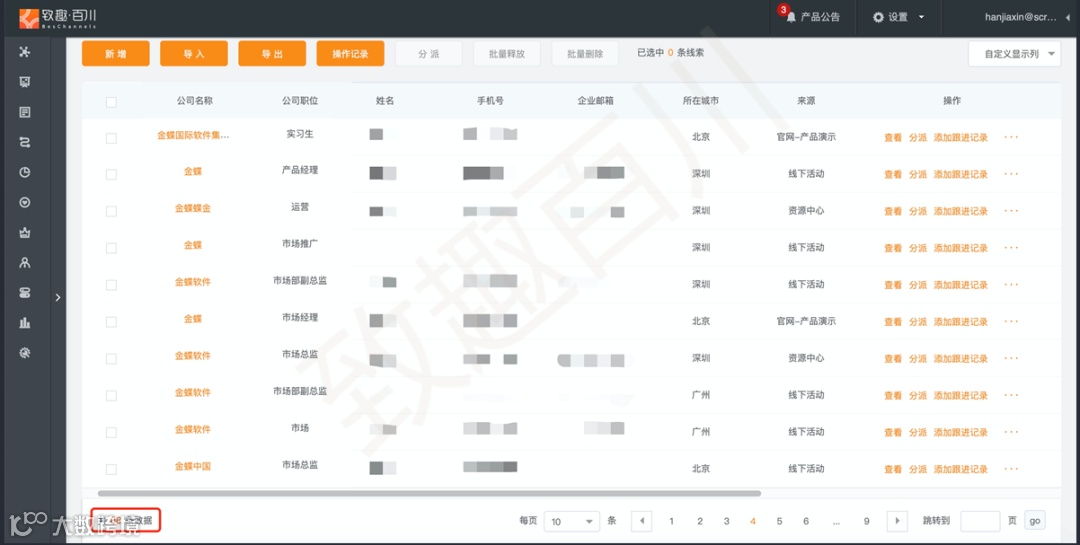
Task: Open more actions for the 运营 row
Action: point(1010,211)
